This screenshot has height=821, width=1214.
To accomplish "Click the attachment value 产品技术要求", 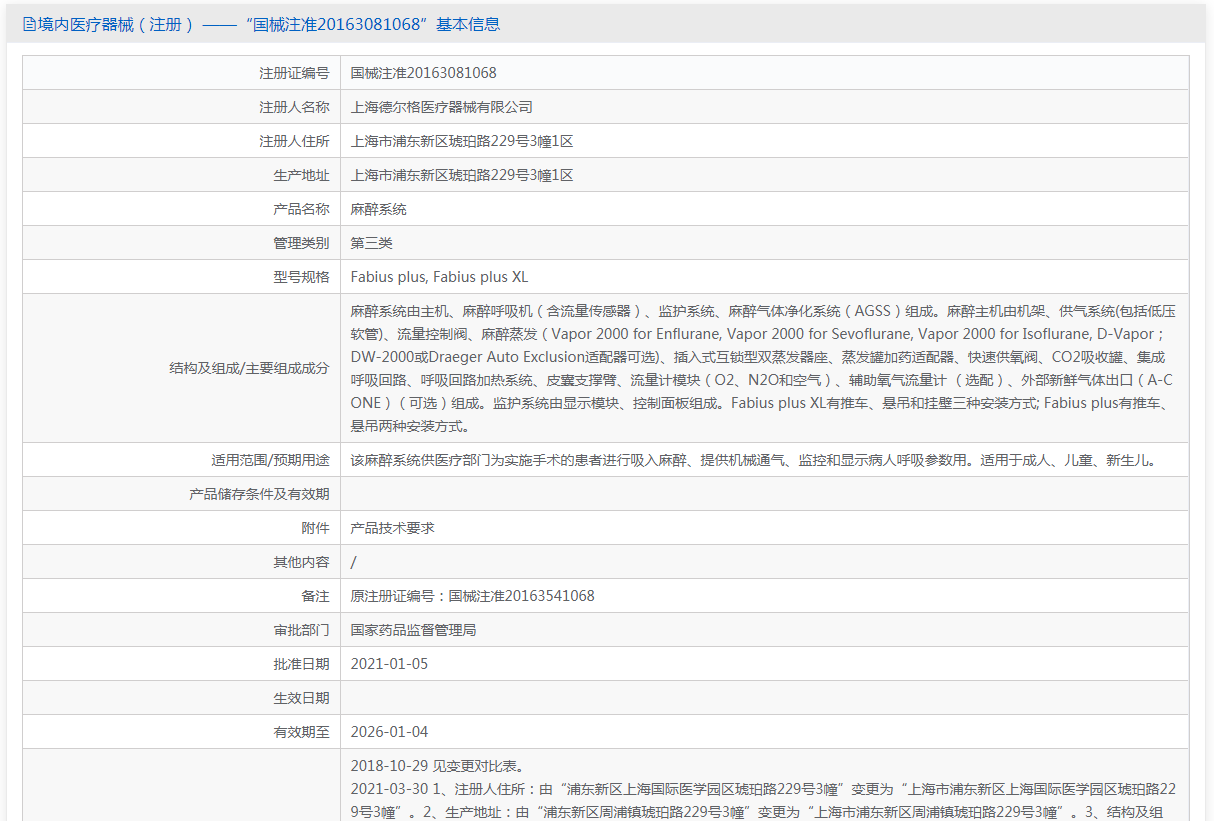I will pos(392,528).
